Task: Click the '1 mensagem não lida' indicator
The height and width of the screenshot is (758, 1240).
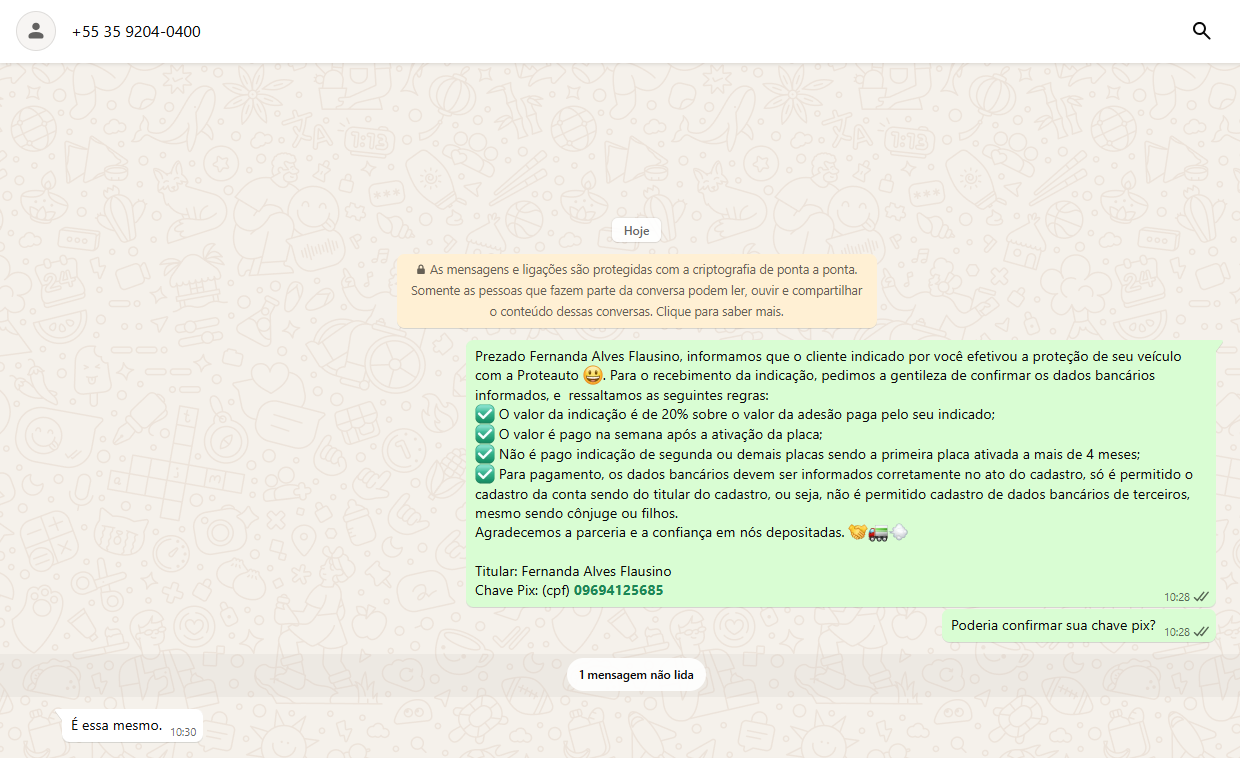Action: click(636, 675)
